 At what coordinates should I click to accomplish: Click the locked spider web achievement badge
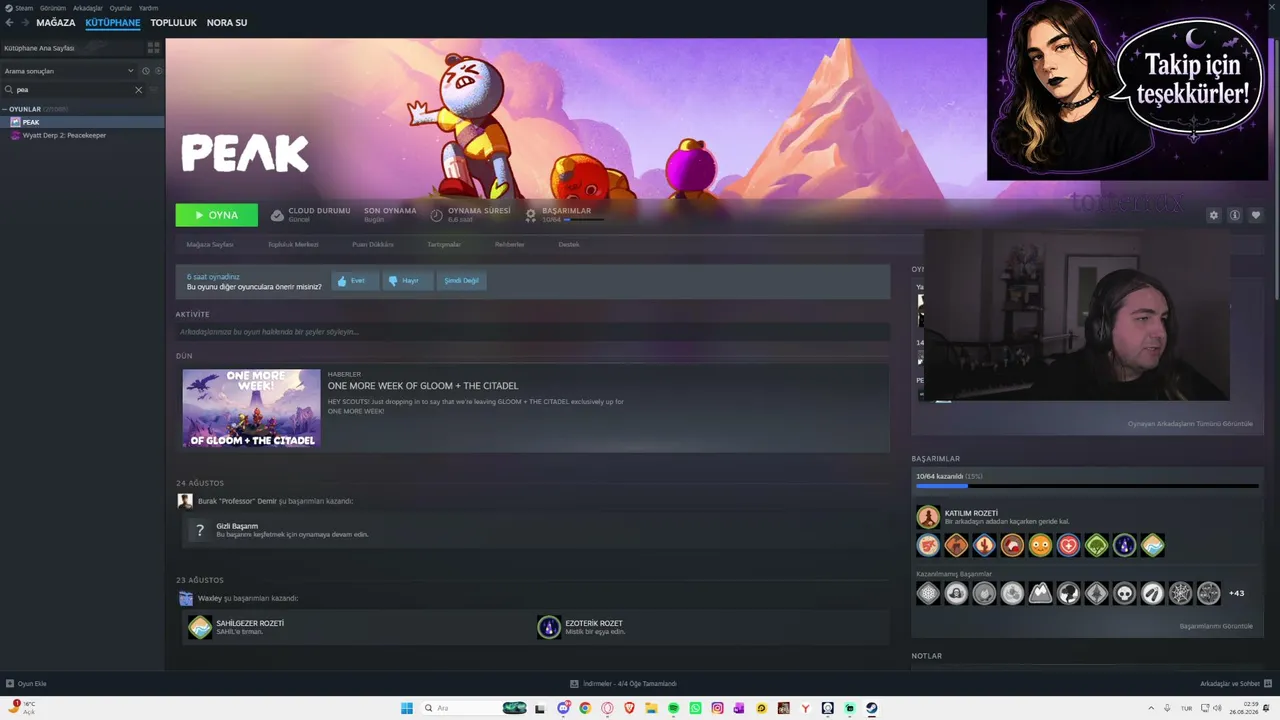coord(1180,593)
